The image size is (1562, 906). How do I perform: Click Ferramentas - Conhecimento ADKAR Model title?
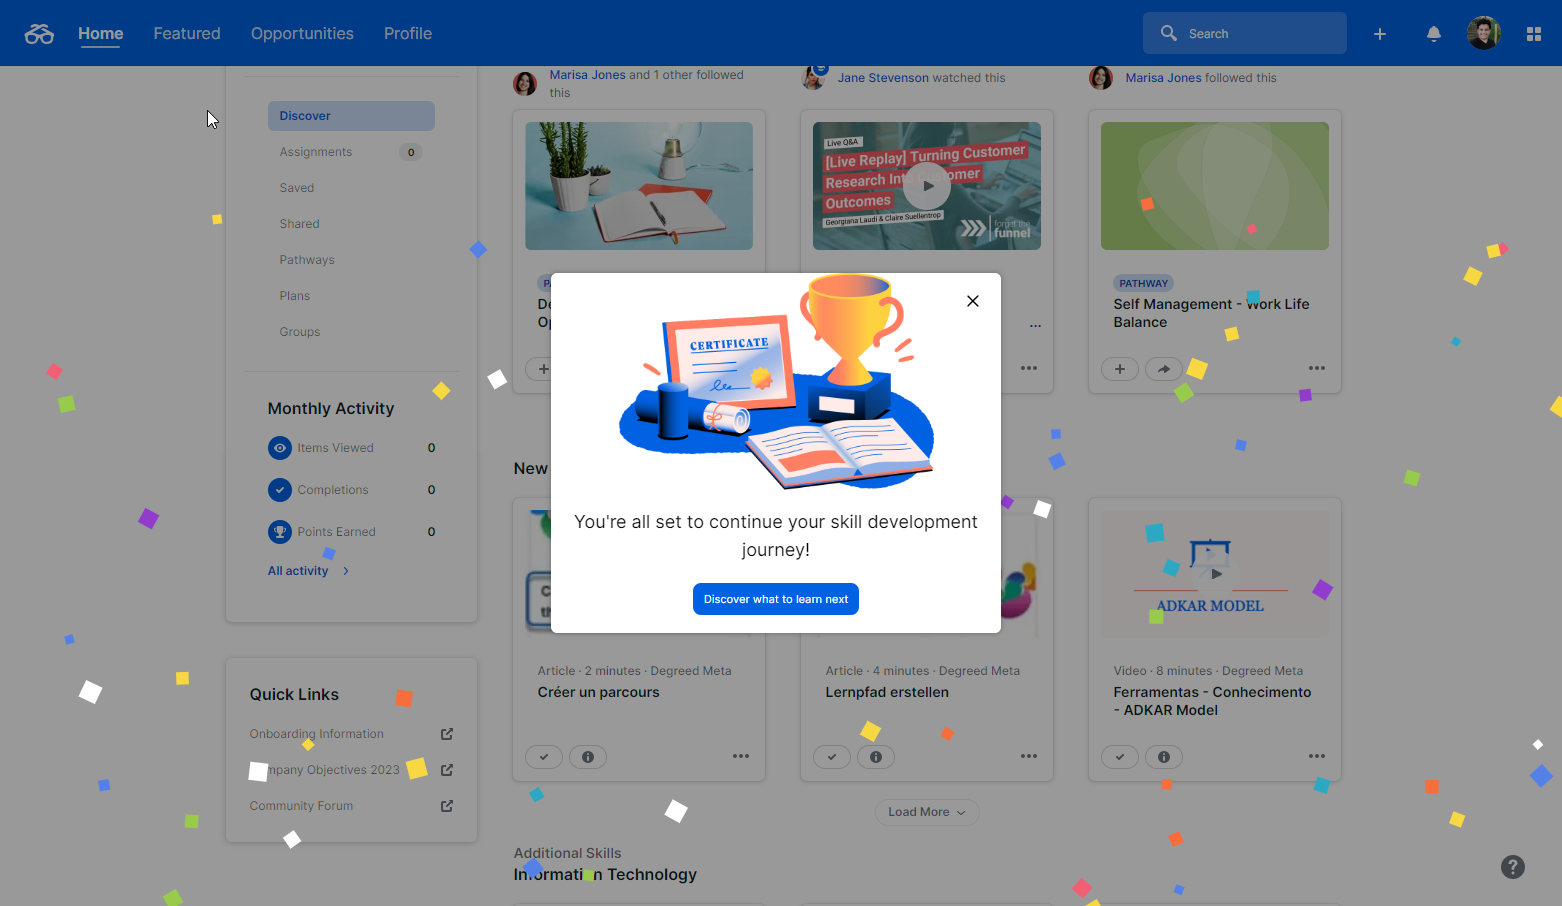[x=1212, y=701]
